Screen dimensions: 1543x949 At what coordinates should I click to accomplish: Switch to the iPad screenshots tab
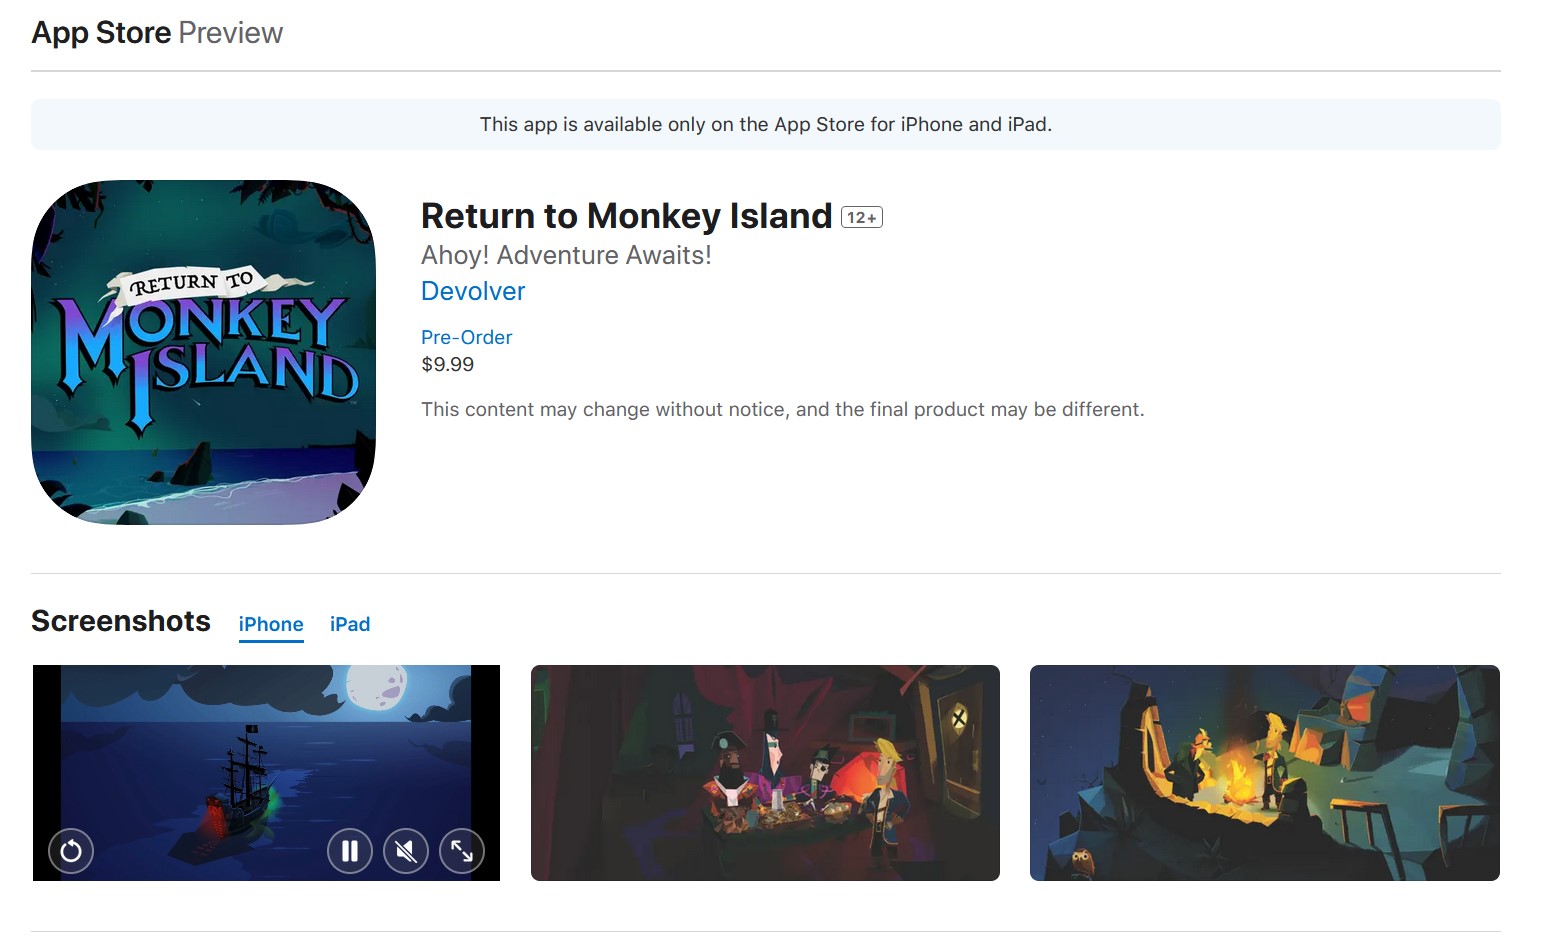(350, 624)
